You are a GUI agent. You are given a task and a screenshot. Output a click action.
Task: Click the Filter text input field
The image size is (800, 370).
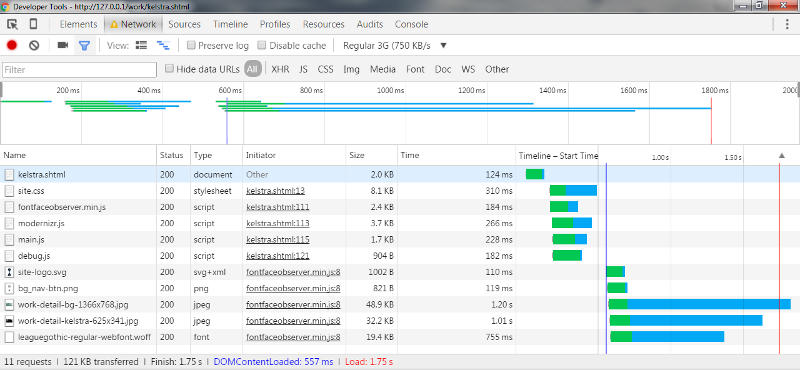pos(79,70)
